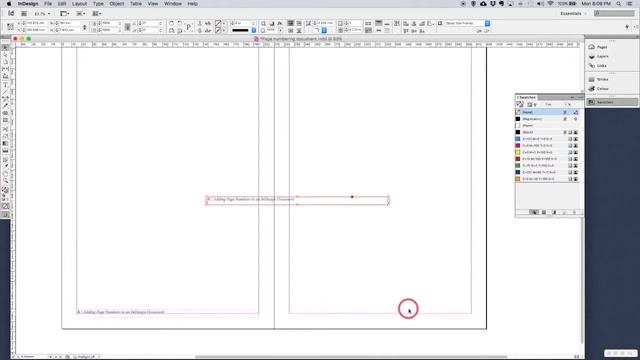Open the zoom level dropdown

click(x=42, y=13)
